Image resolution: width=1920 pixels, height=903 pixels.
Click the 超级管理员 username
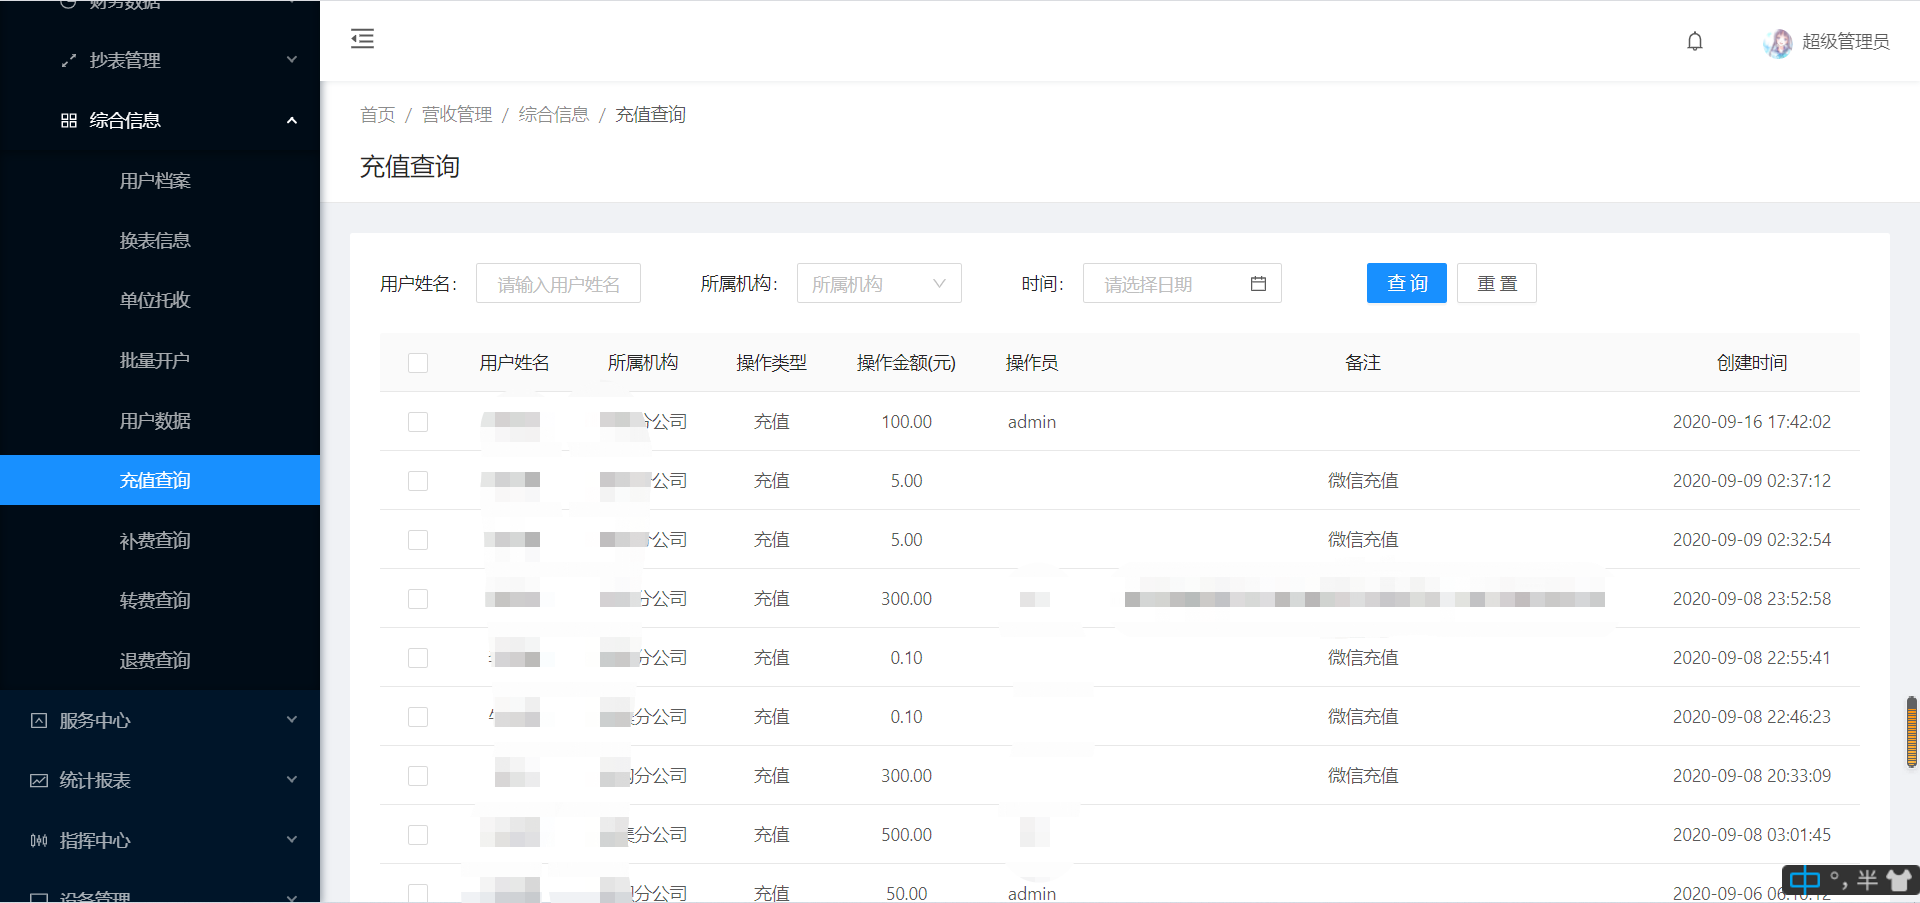[x=1846, y=42]
